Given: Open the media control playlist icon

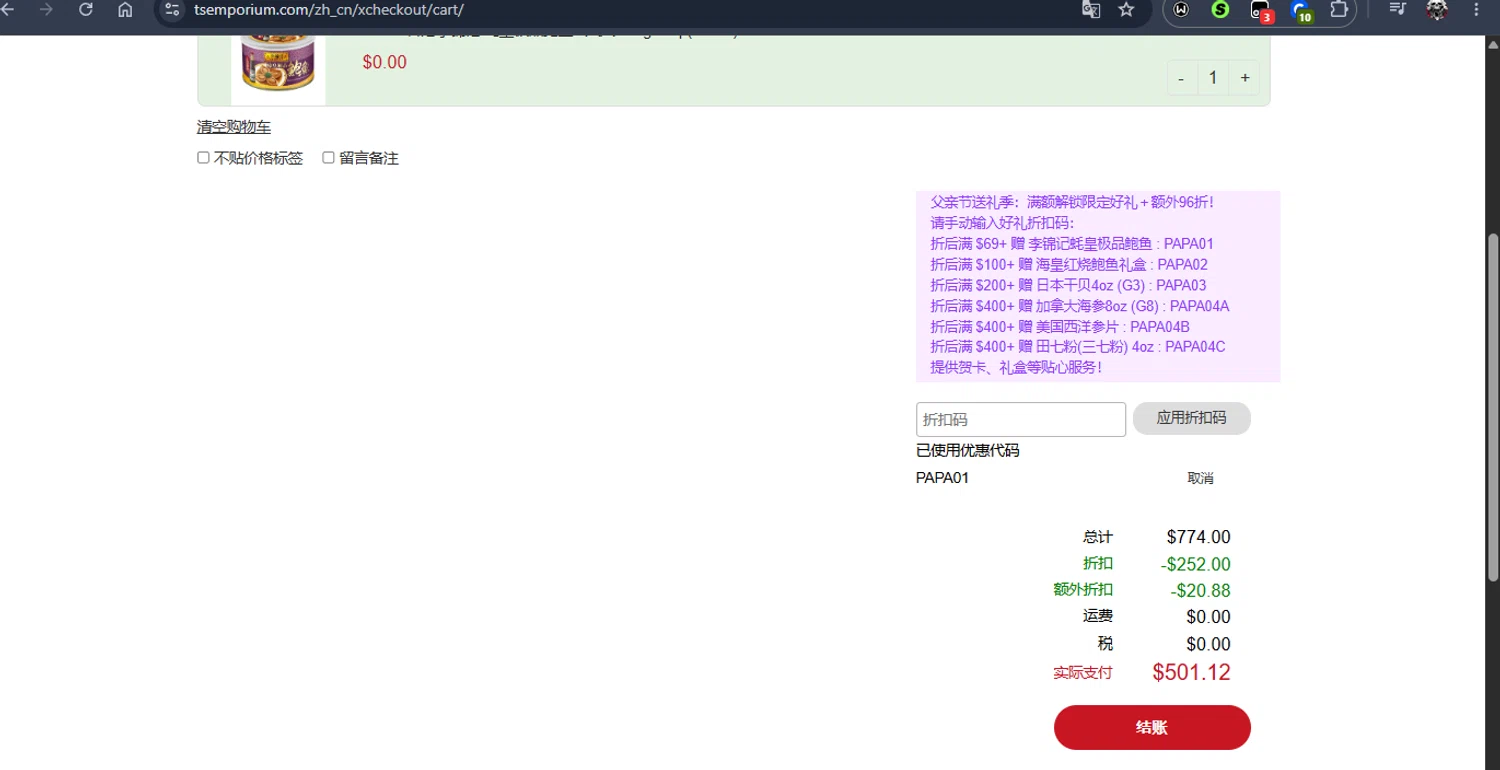Looking at the screenshot, I should tap(1398, 9).
